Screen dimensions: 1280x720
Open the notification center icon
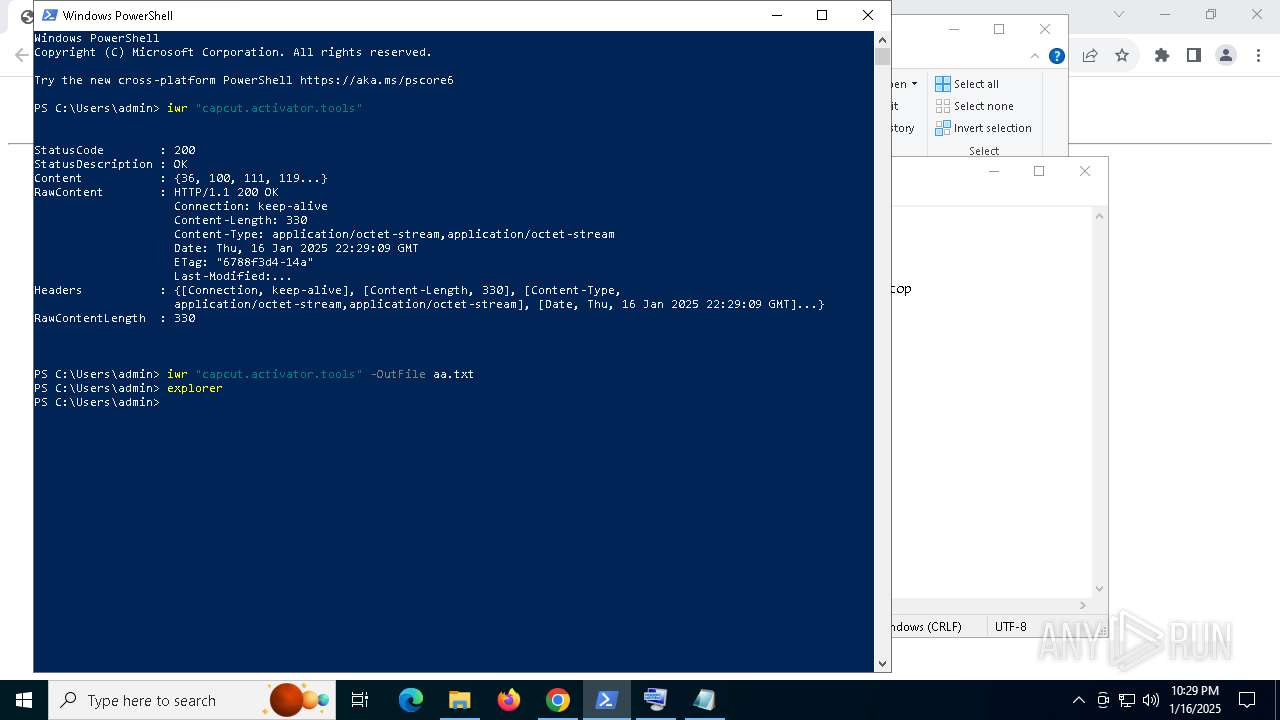(x=1247, y=700)
